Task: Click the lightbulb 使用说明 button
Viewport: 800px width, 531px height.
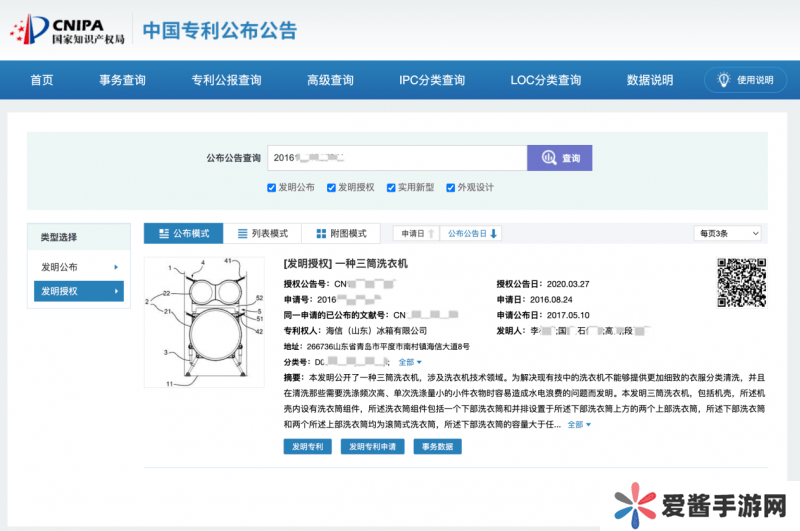Action: tap(745, 80)
